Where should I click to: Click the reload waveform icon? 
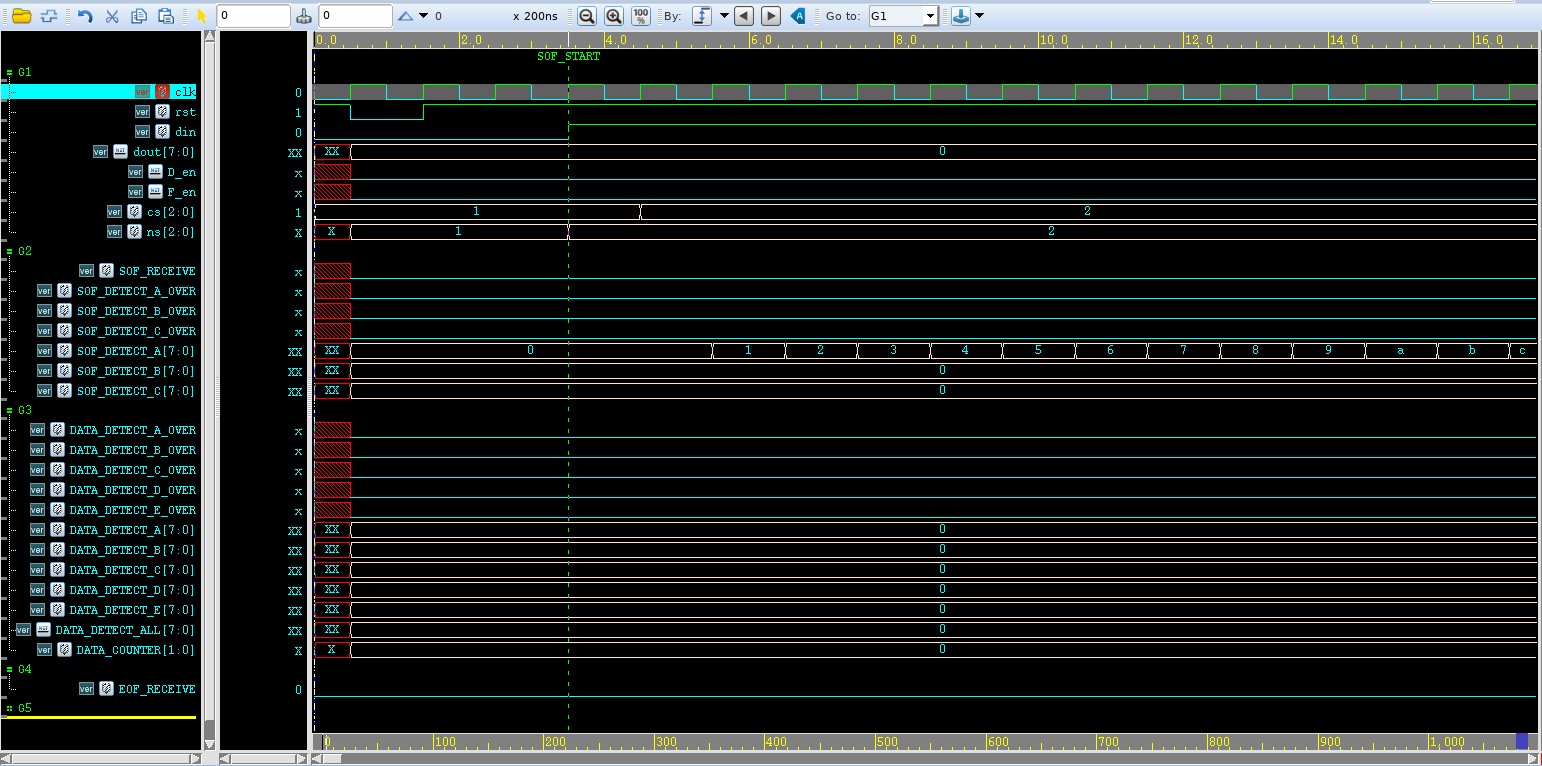(x=48, y=16)
